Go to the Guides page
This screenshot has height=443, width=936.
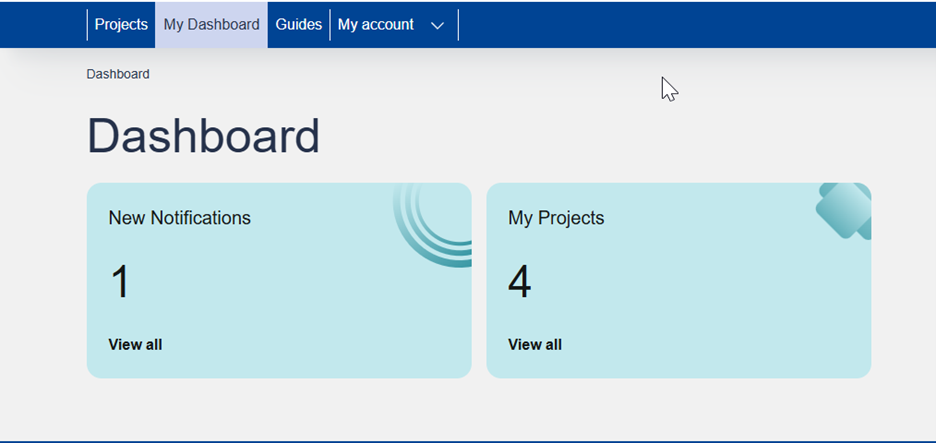click(x=298, y=24)
